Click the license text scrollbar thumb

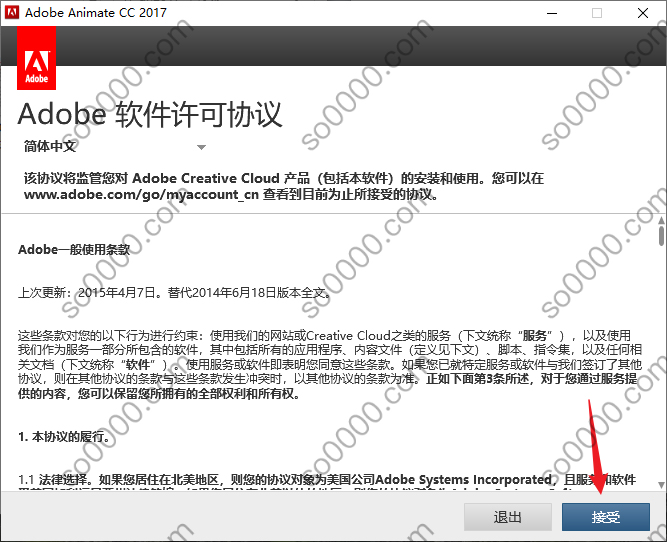click(x=661, y=235)
